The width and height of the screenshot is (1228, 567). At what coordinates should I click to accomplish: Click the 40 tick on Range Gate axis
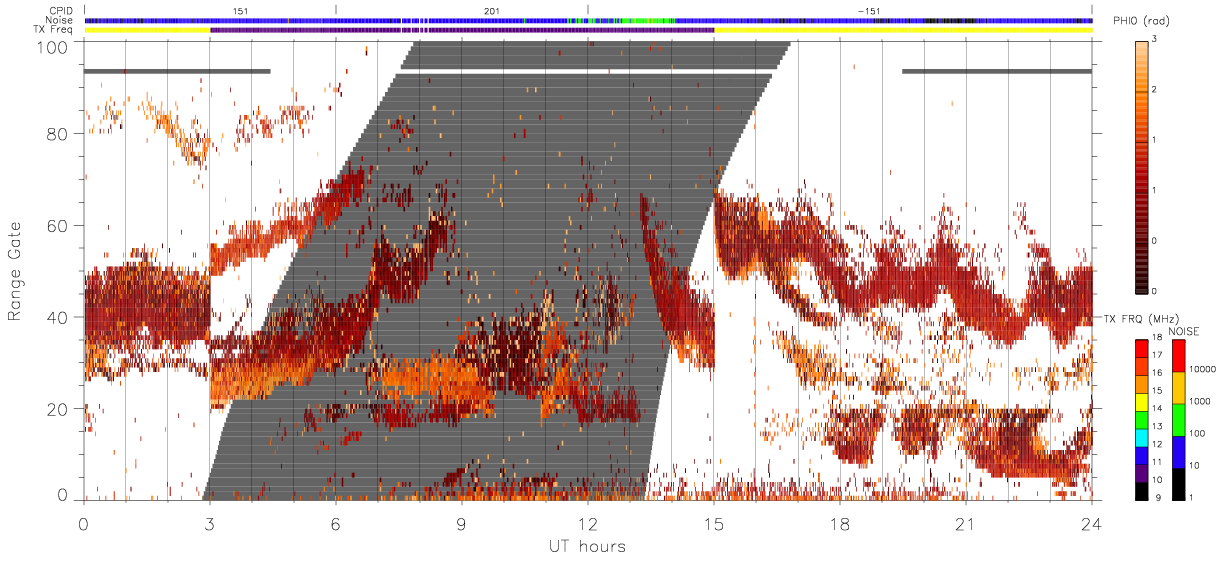click(56, 317)
